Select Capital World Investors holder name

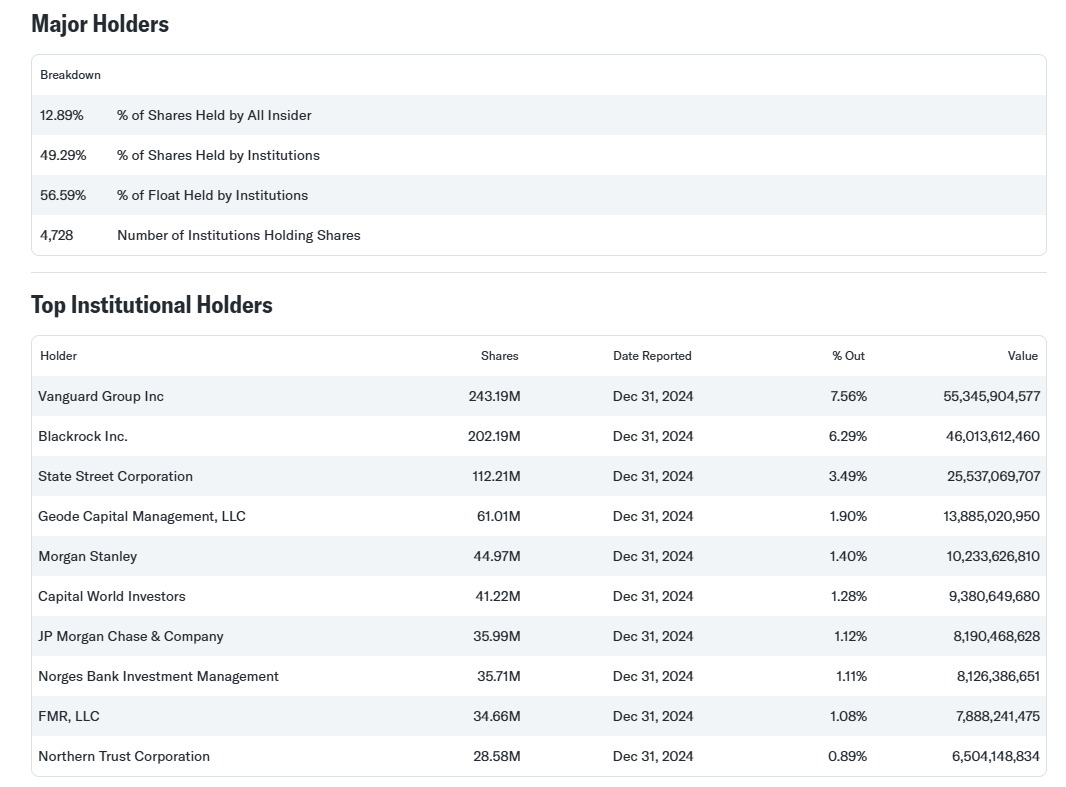coord(111,596)
